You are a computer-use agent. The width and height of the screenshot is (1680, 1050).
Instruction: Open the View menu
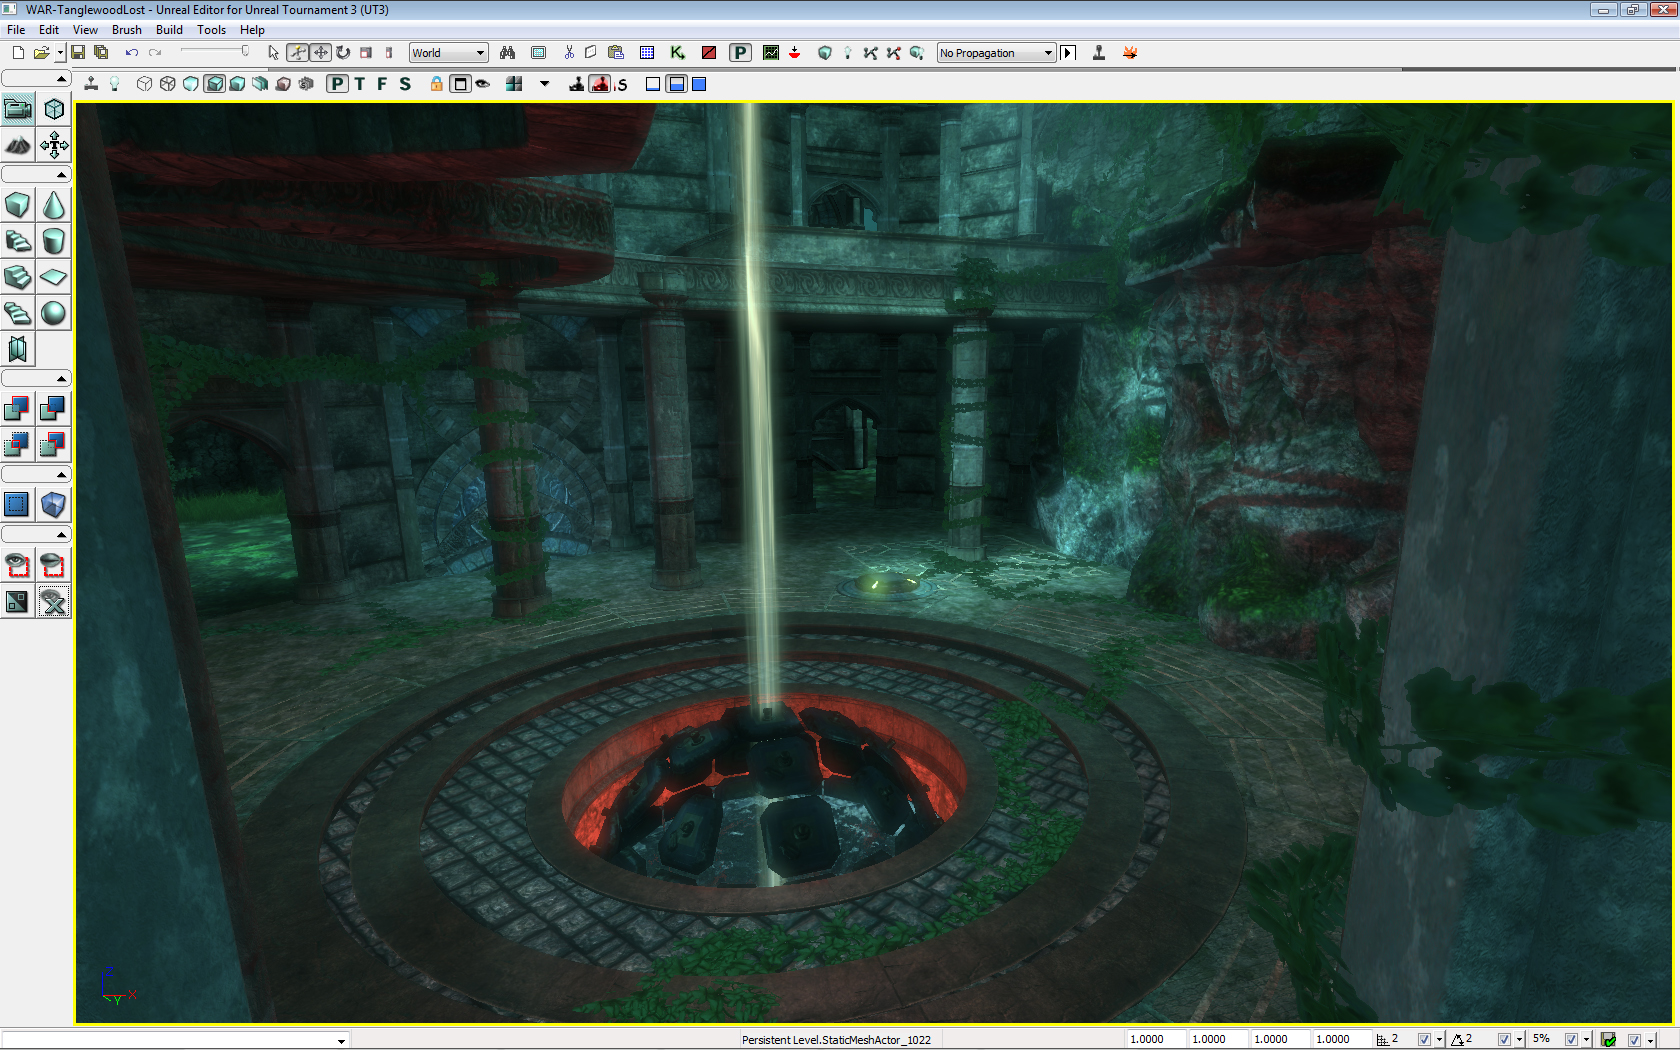coord(85,30)
